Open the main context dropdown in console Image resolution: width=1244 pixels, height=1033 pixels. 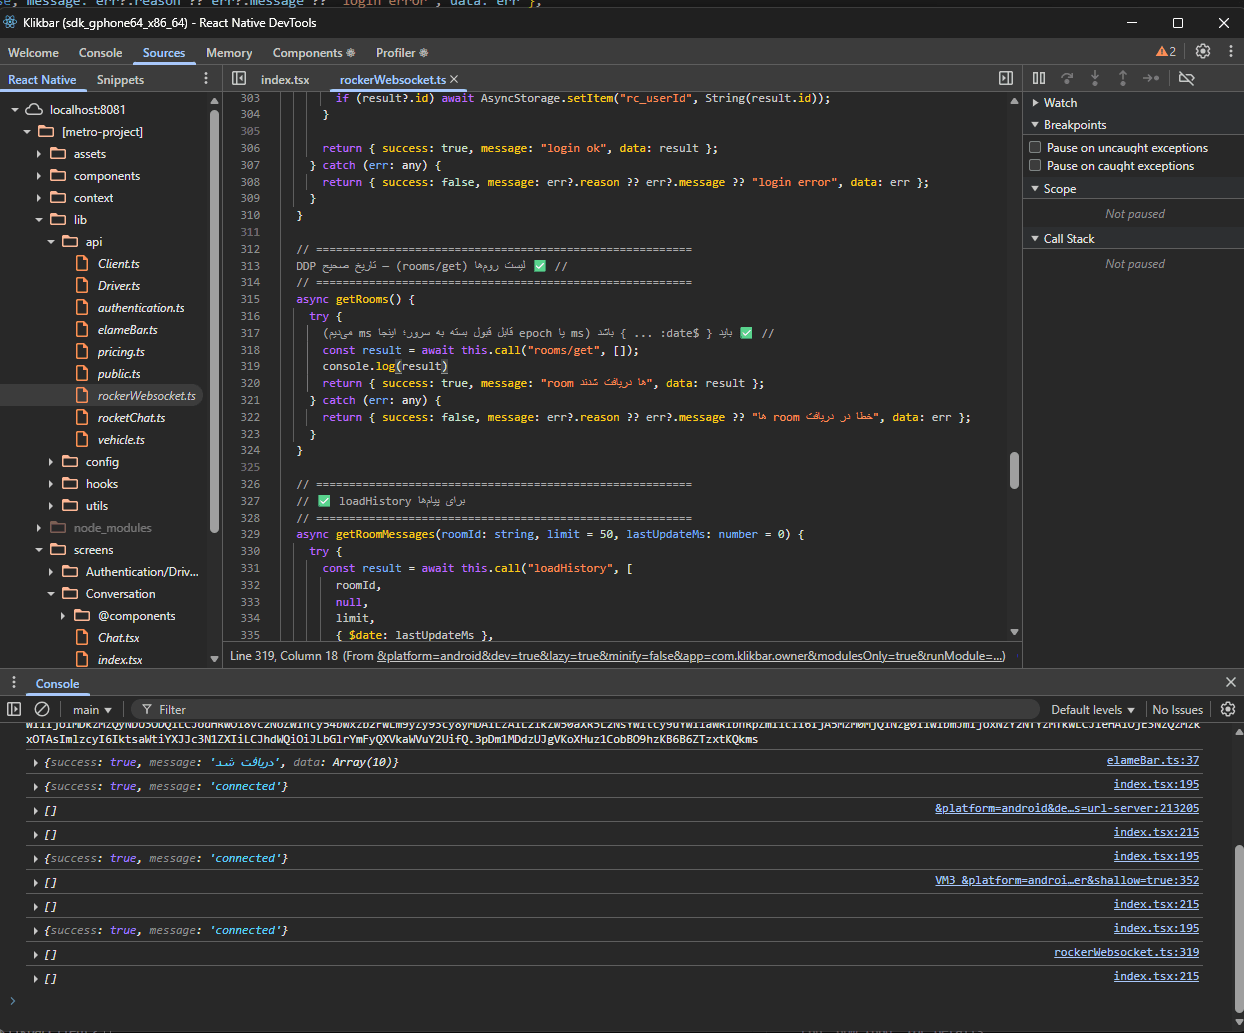click(x=92, y=709)
